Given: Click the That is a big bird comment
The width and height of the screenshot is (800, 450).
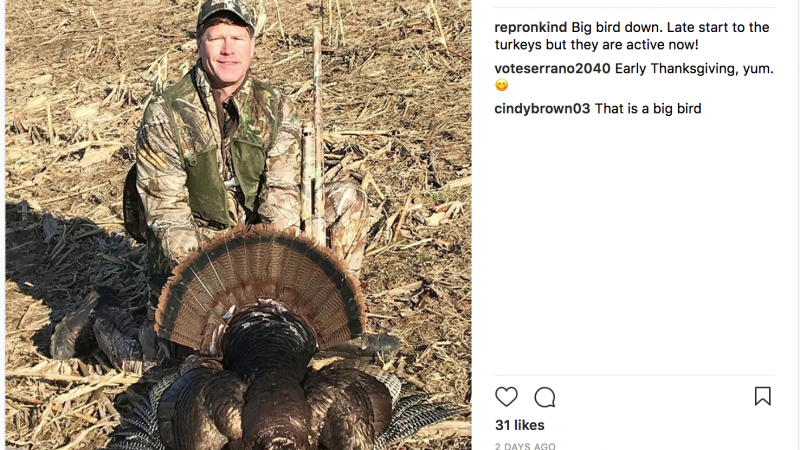Looking at the screenshot, I should [648, 109].
